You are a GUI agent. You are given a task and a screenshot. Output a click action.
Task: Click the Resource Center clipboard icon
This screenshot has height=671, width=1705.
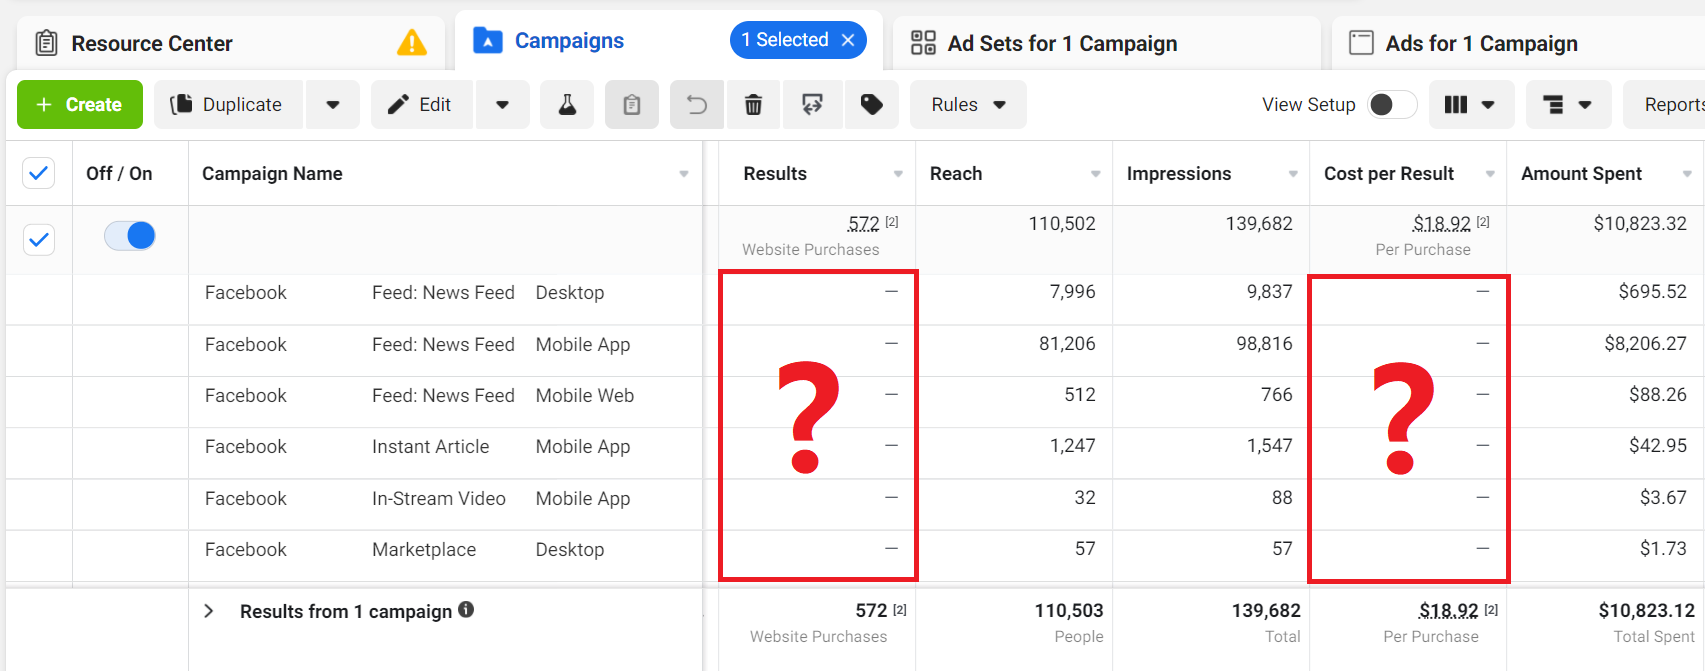coord(46,43)
